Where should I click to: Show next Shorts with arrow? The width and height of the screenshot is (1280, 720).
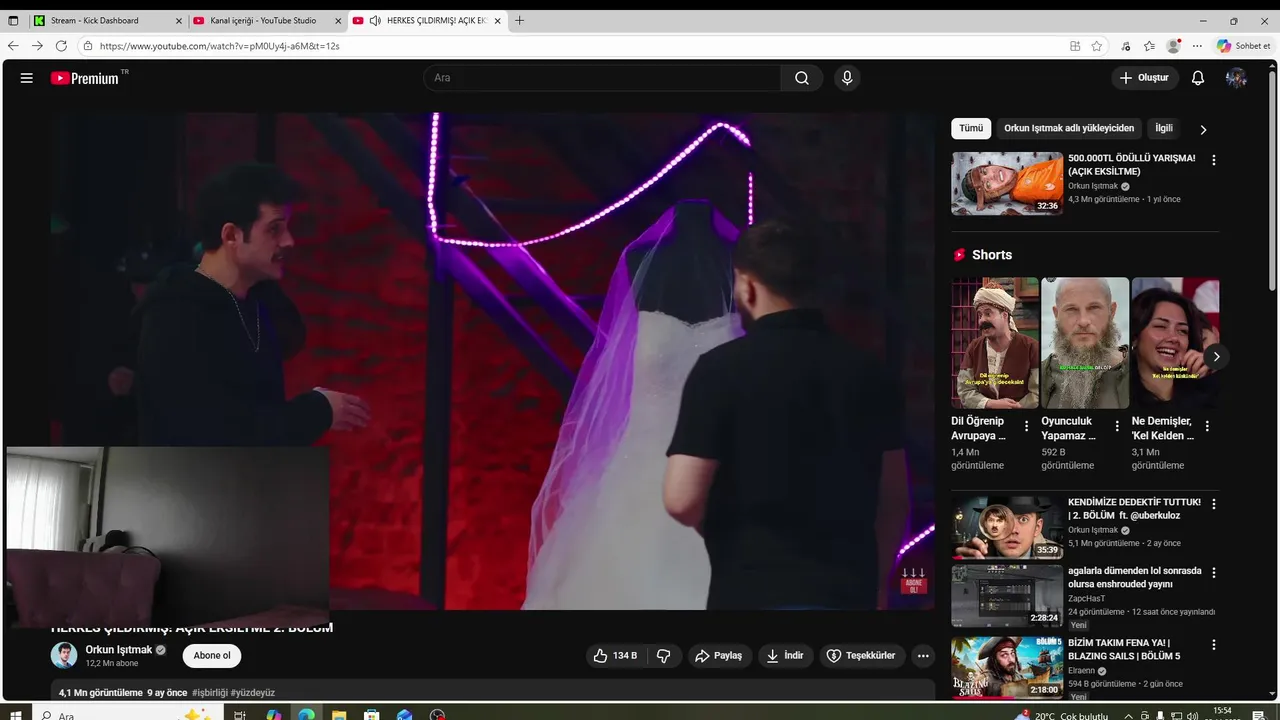[1216, 356]
